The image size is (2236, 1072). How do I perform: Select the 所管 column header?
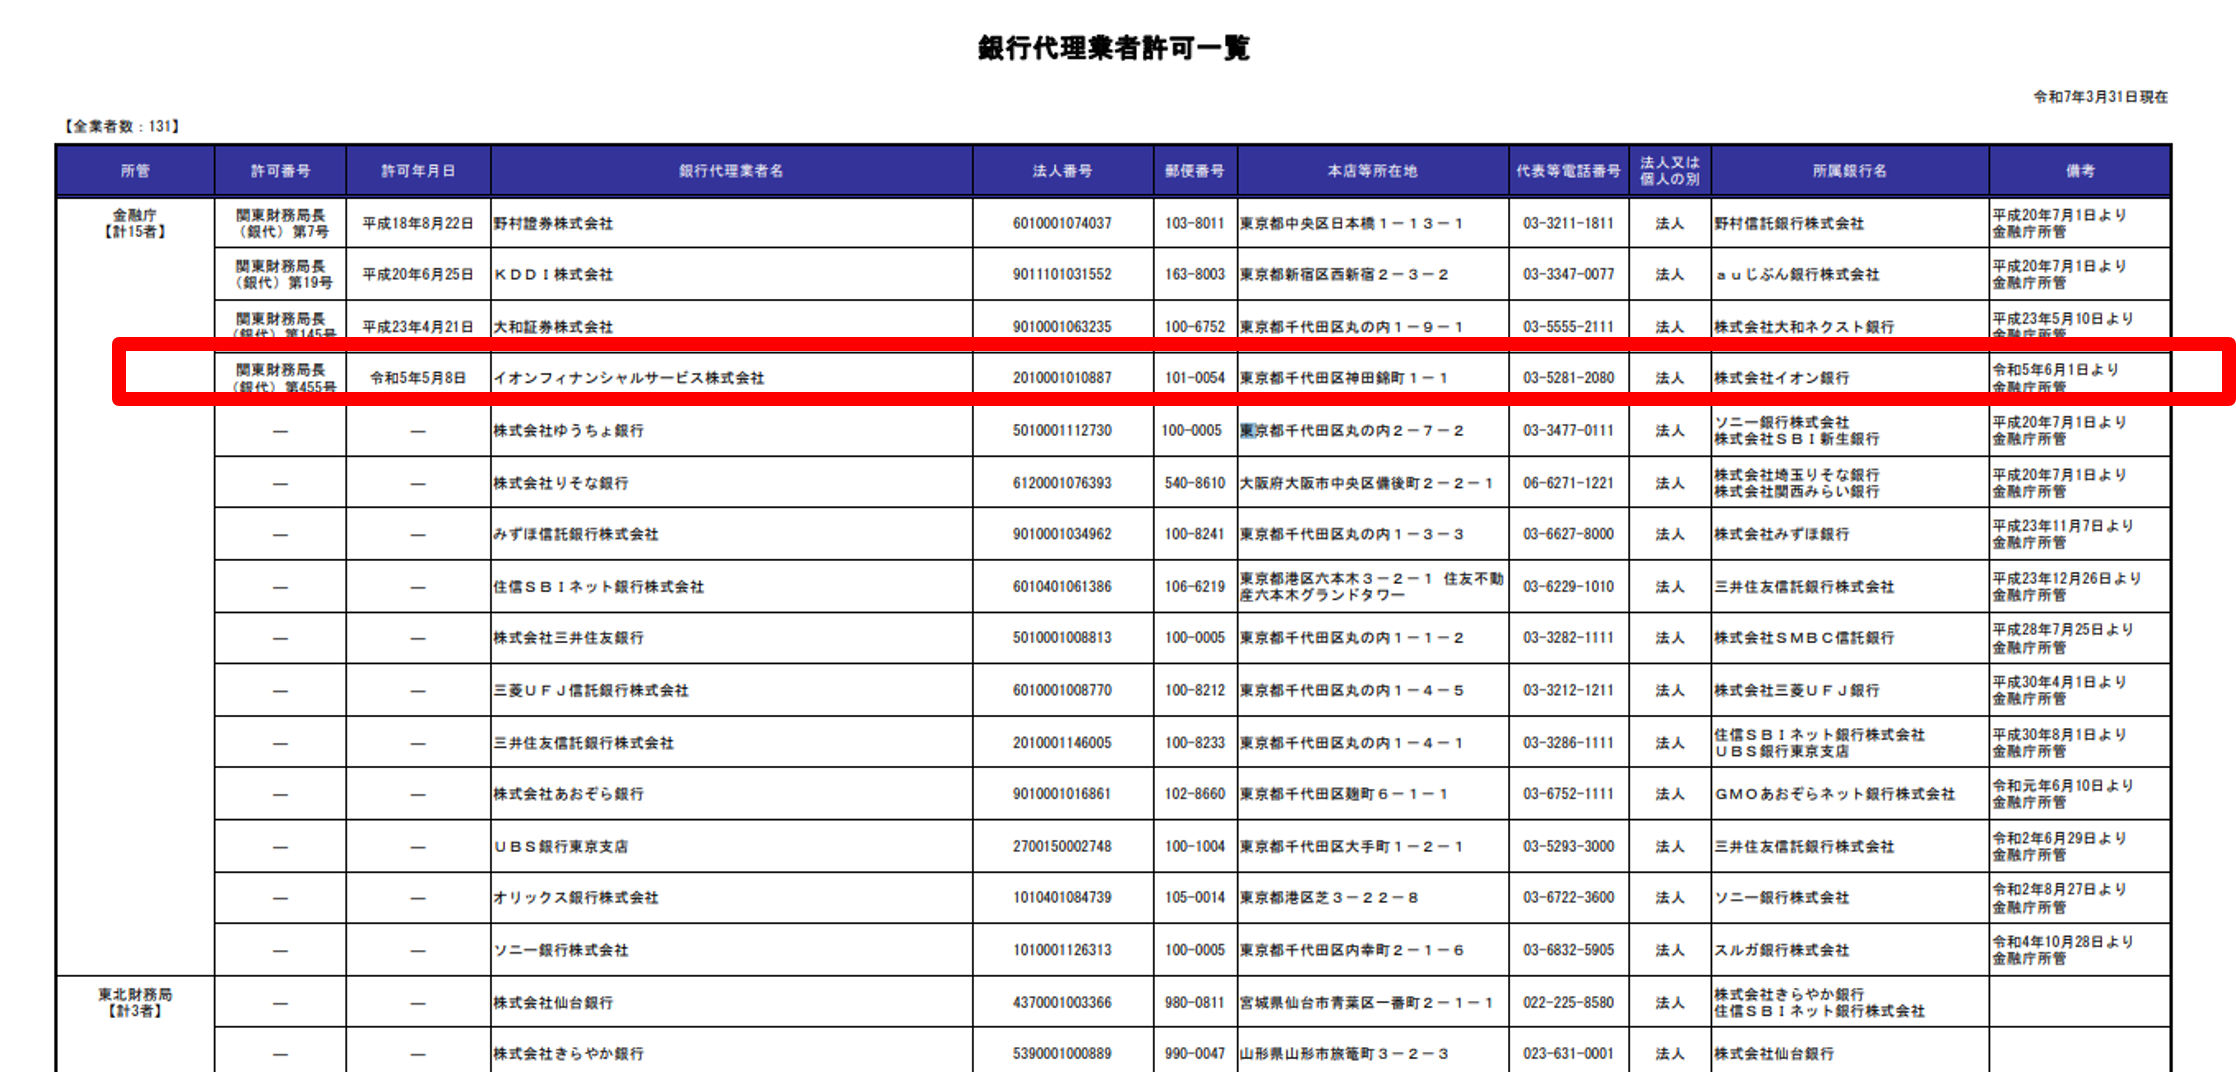click(135, 171)
